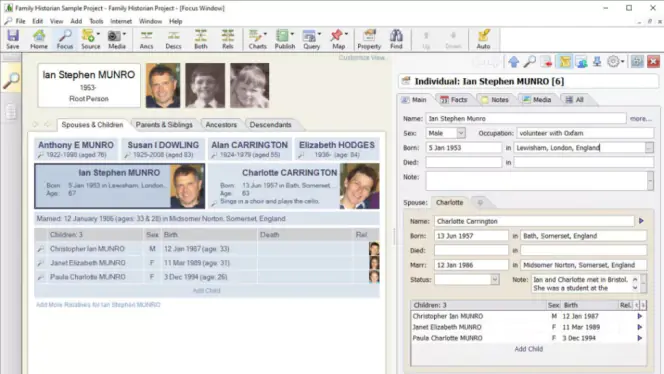Open the Internet menu
This screenshot has height=374, width=664.
[121, 21]
